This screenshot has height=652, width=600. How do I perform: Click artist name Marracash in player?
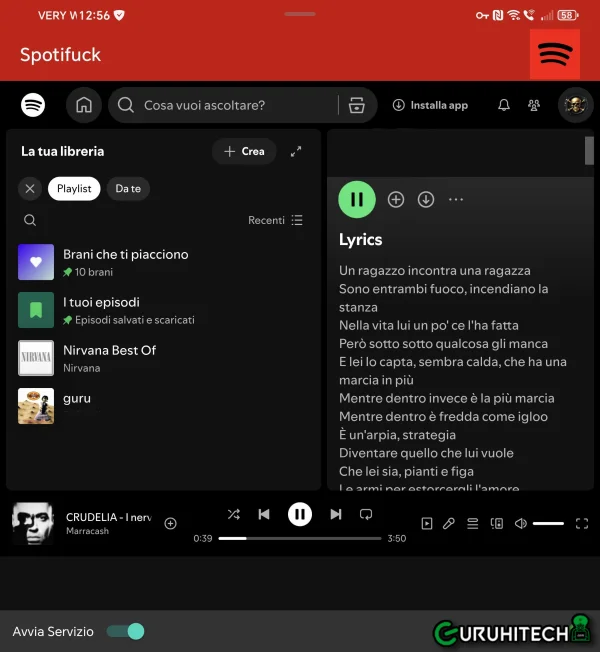point(87,531)
